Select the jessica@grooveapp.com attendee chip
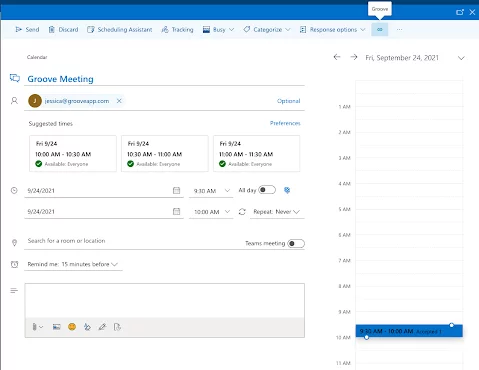Image resolution: width=479 pixels, height=370 pixels. 76,101
